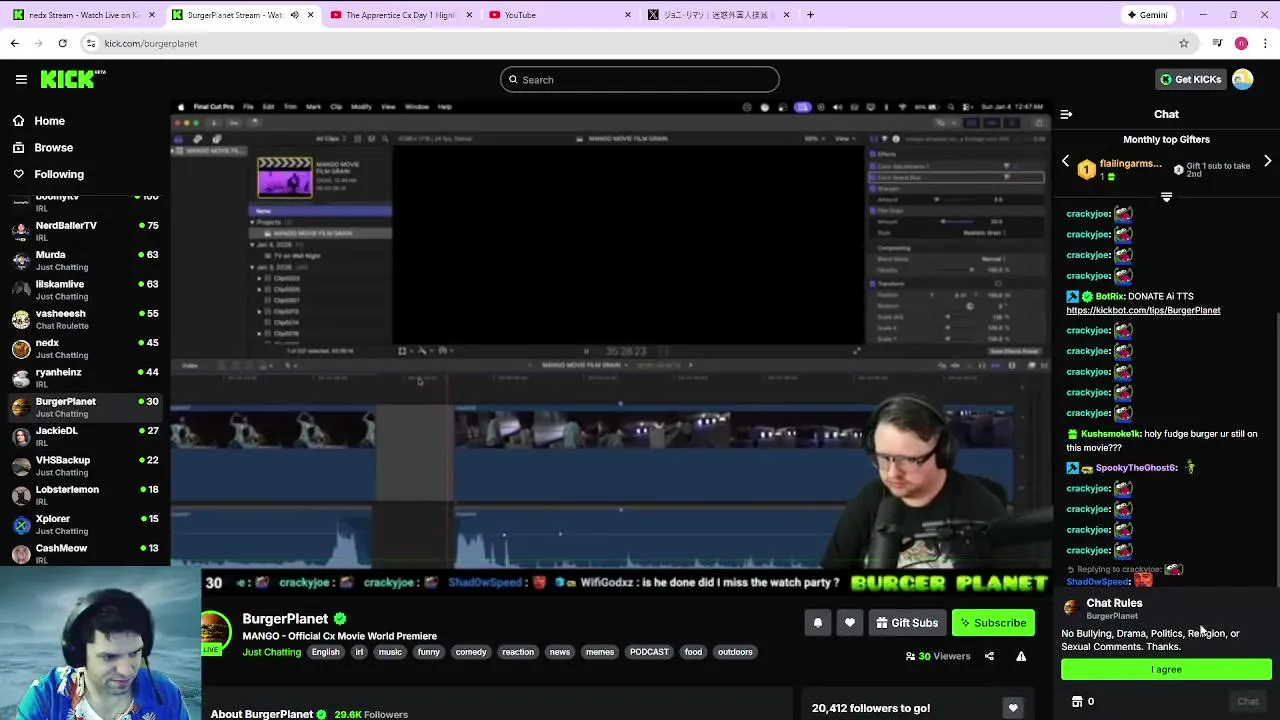Click the comedy tag
Screen dimensions: 1280x720
click(x=471, y=652)
